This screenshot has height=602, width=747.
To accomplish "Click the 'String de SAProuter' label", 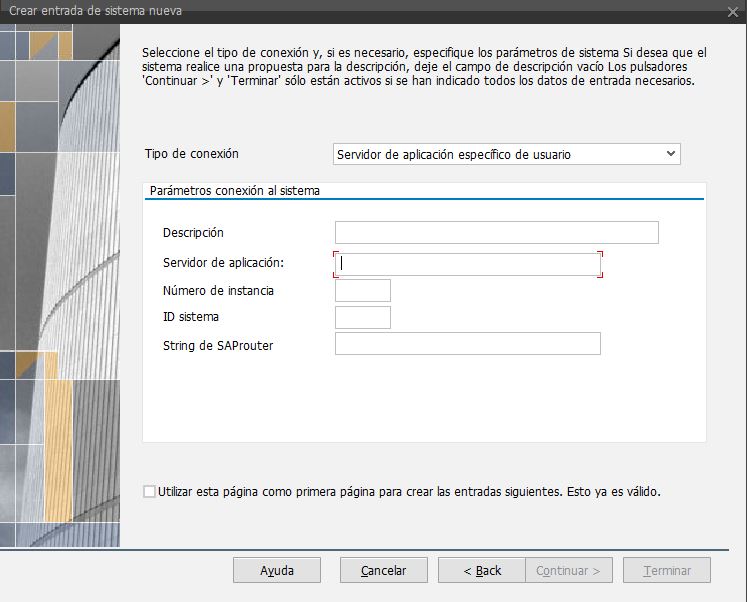I will pos(218,346).
